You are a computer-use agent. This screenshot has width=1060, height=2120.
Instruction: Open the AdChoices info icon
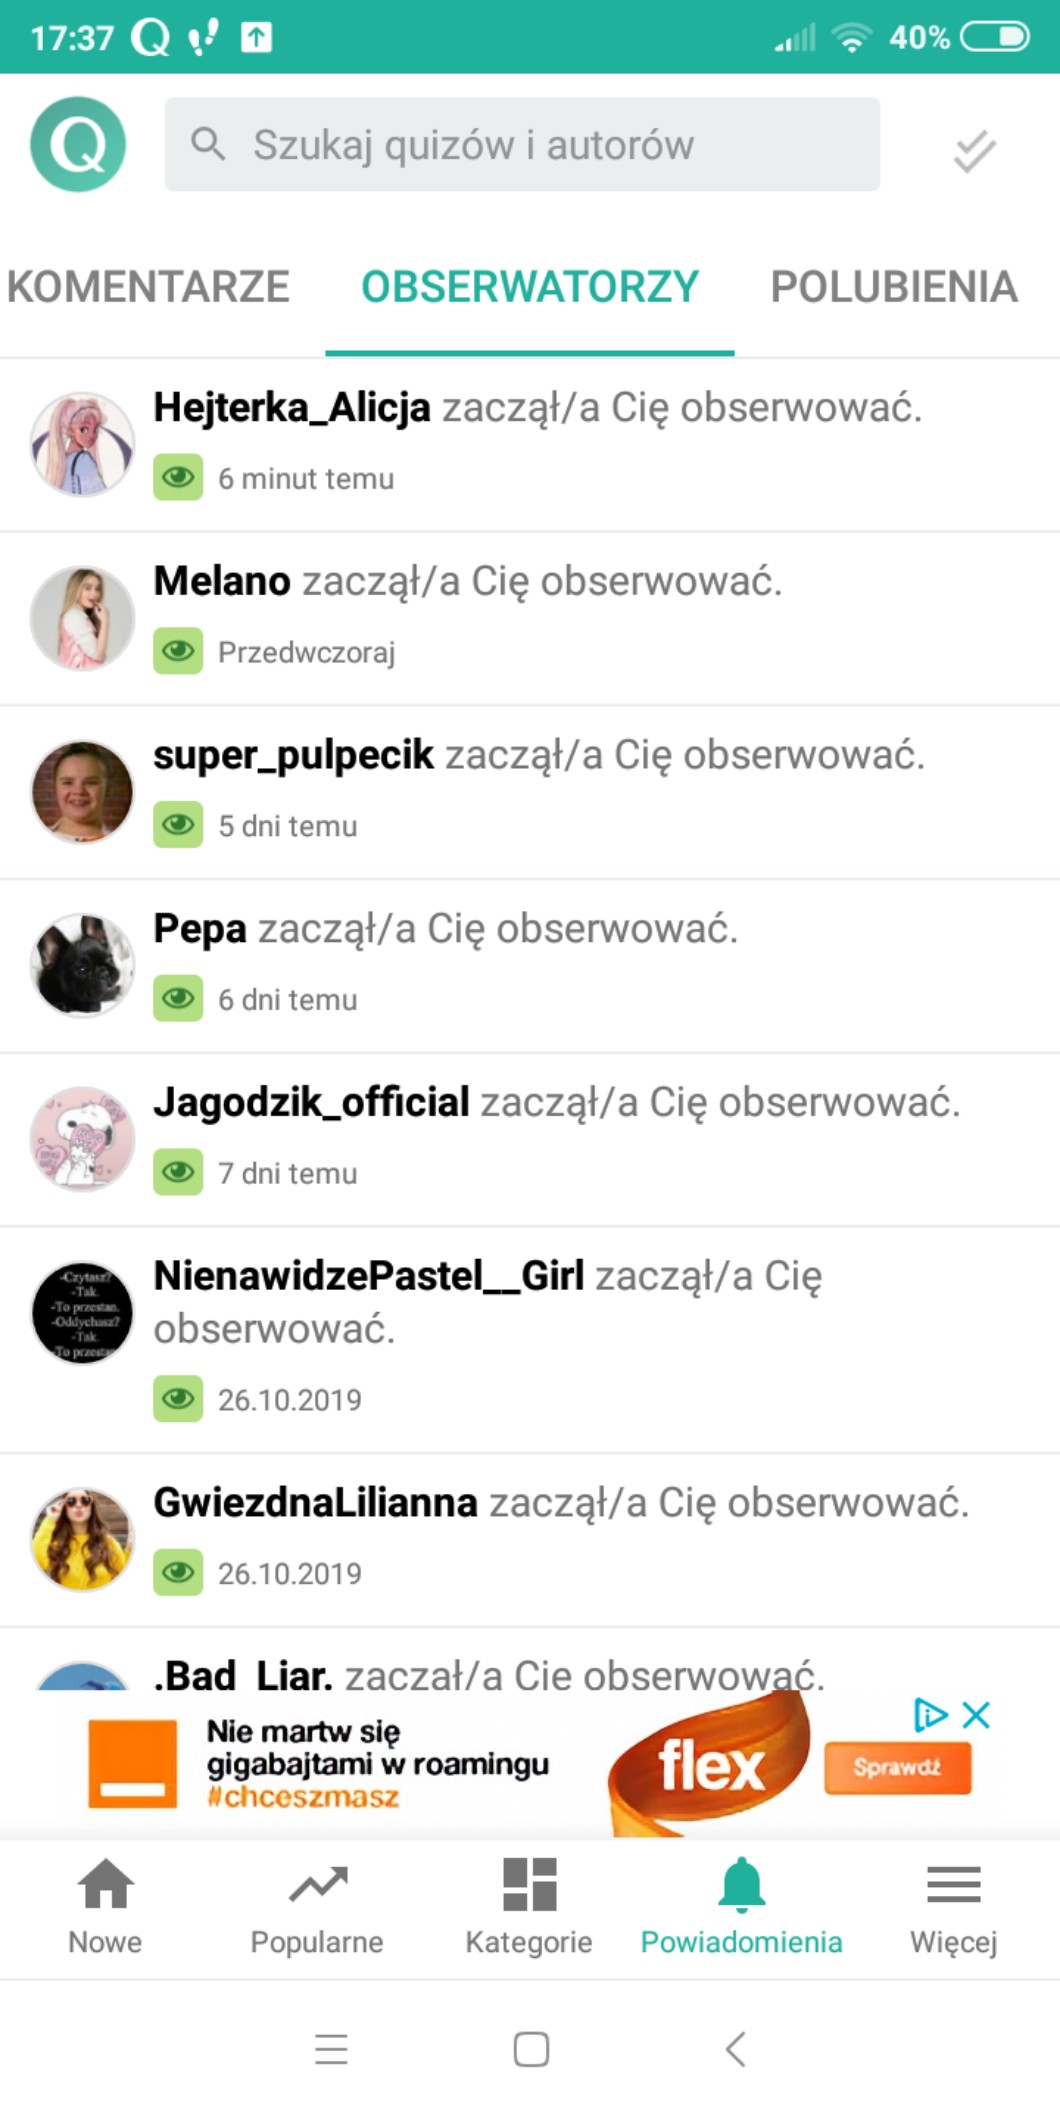[930, 1715]
